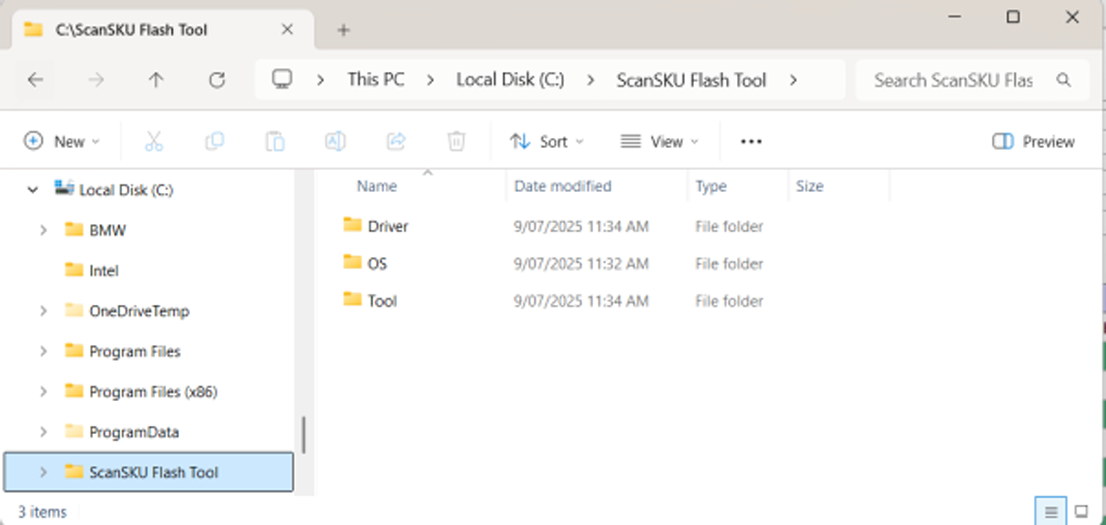
Task: Expand the ScanSKU Flash Tool tree node
Action: click(x=43, y=472)
